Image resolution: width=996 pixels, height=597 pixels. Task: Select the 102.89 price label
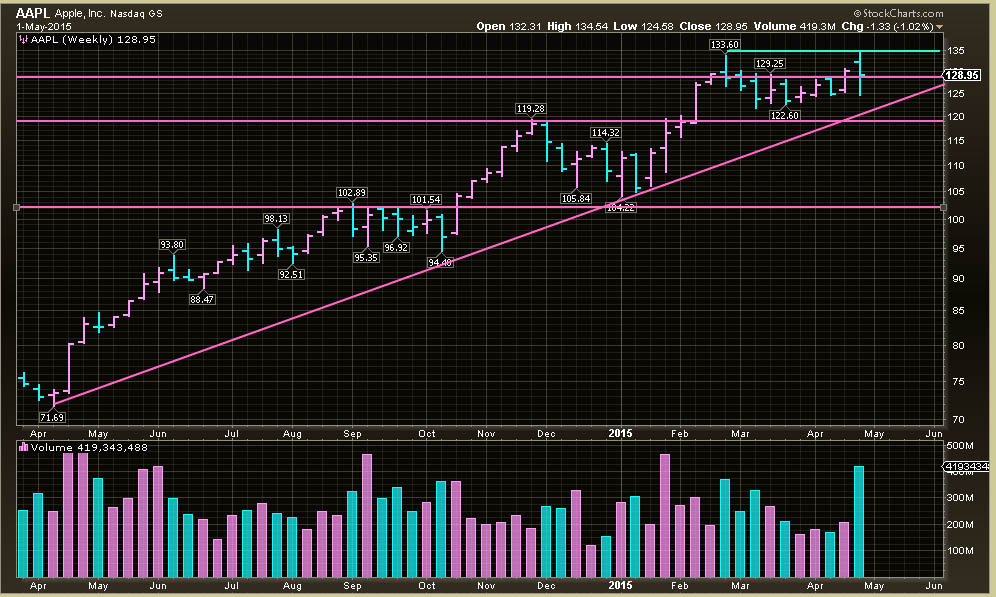coord(352,192)
